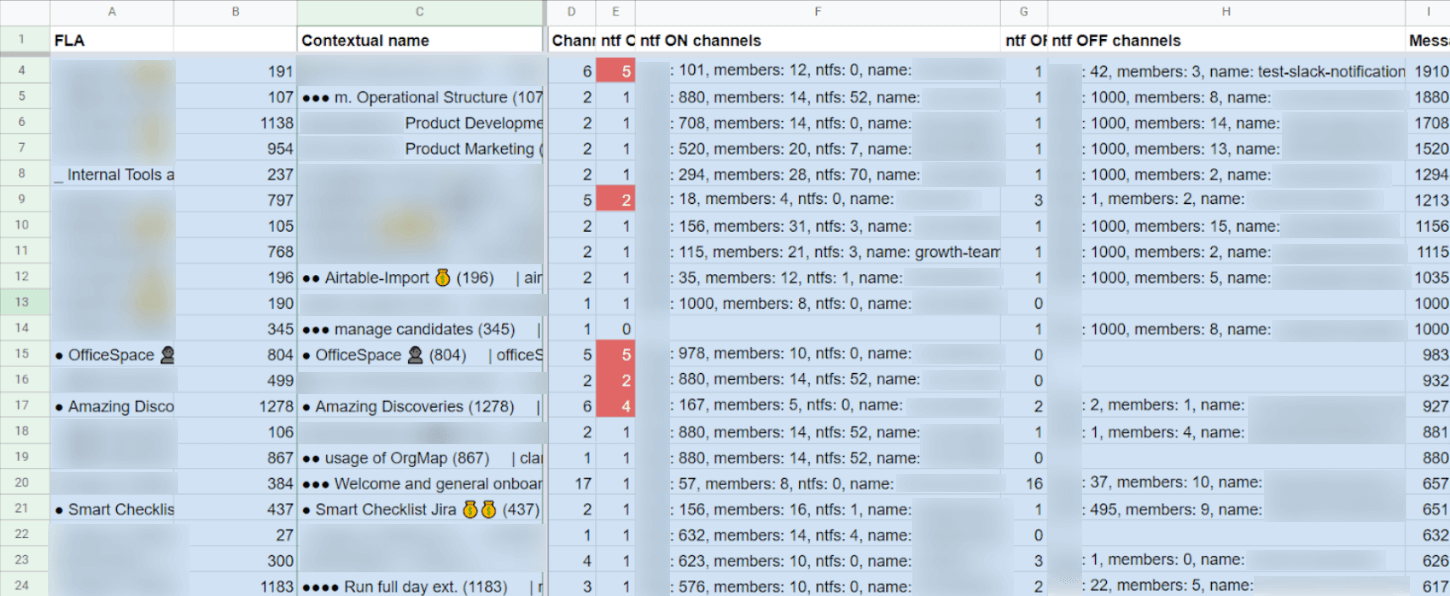
Task: Click 'Amazing Discoveries (1278)' cell
Action: [420, 407]
